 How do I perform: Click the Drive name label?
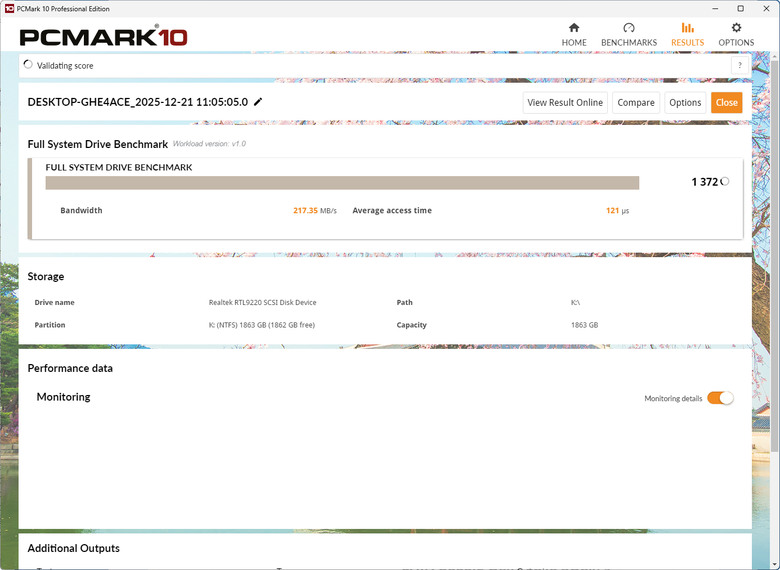click(54, 302)
